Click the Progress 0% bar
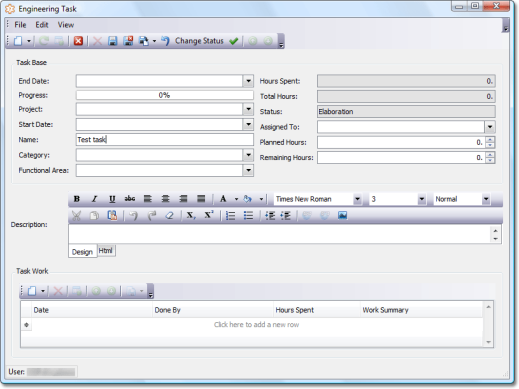This screenshot has width=519, height=389. 165,95
